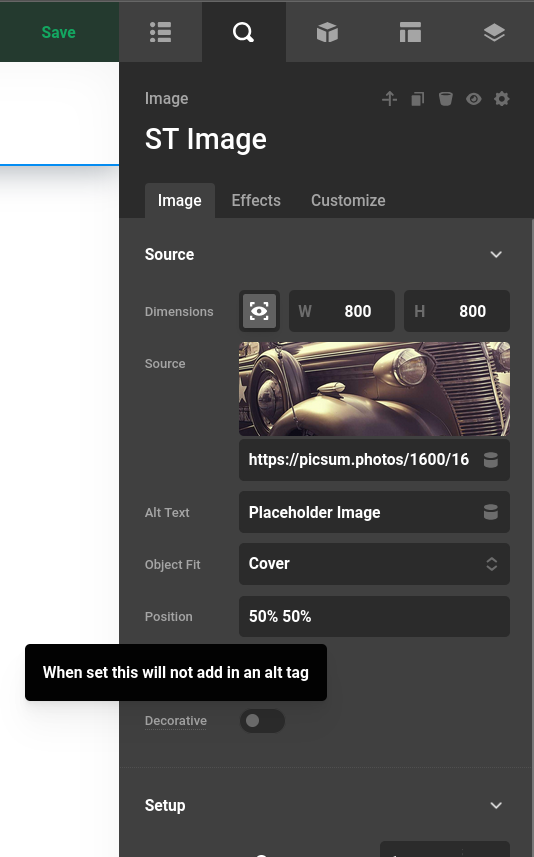This screenshot has height=857, width=534.
Task: Collapse the Setup section chevron
Action: point(496,805)
